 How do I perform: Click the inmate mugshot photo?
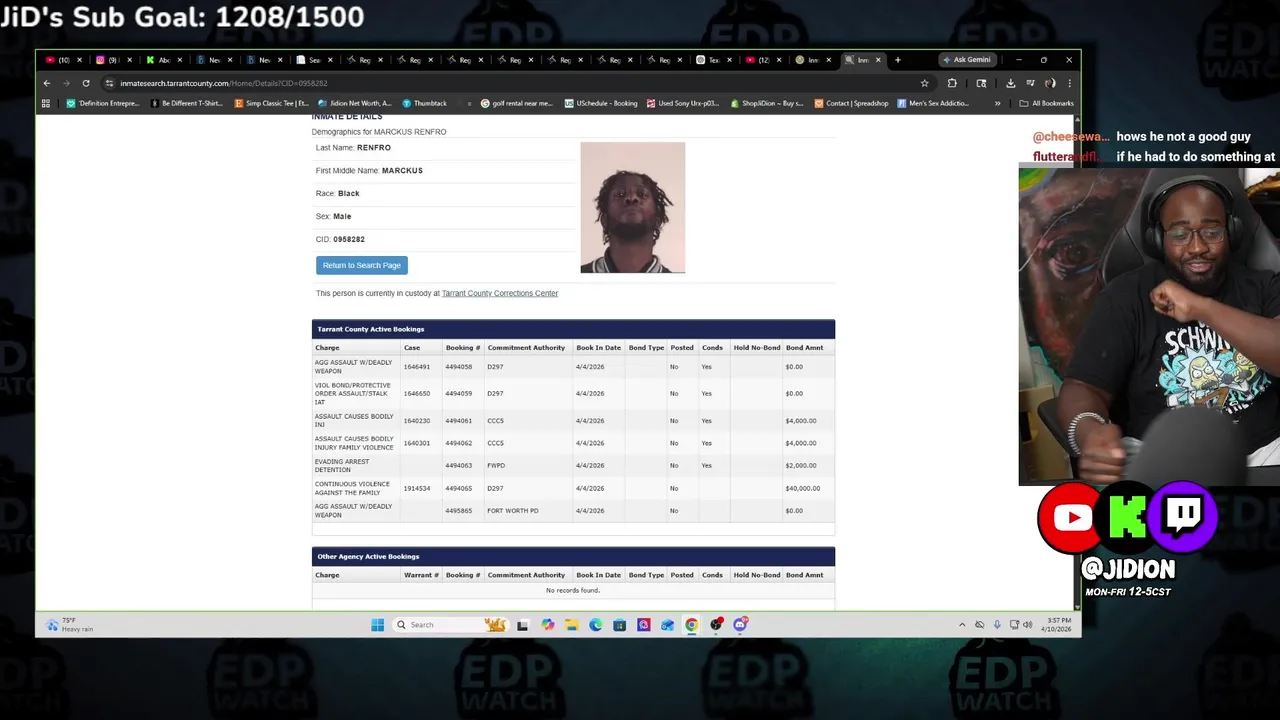[x=632, y=207]
